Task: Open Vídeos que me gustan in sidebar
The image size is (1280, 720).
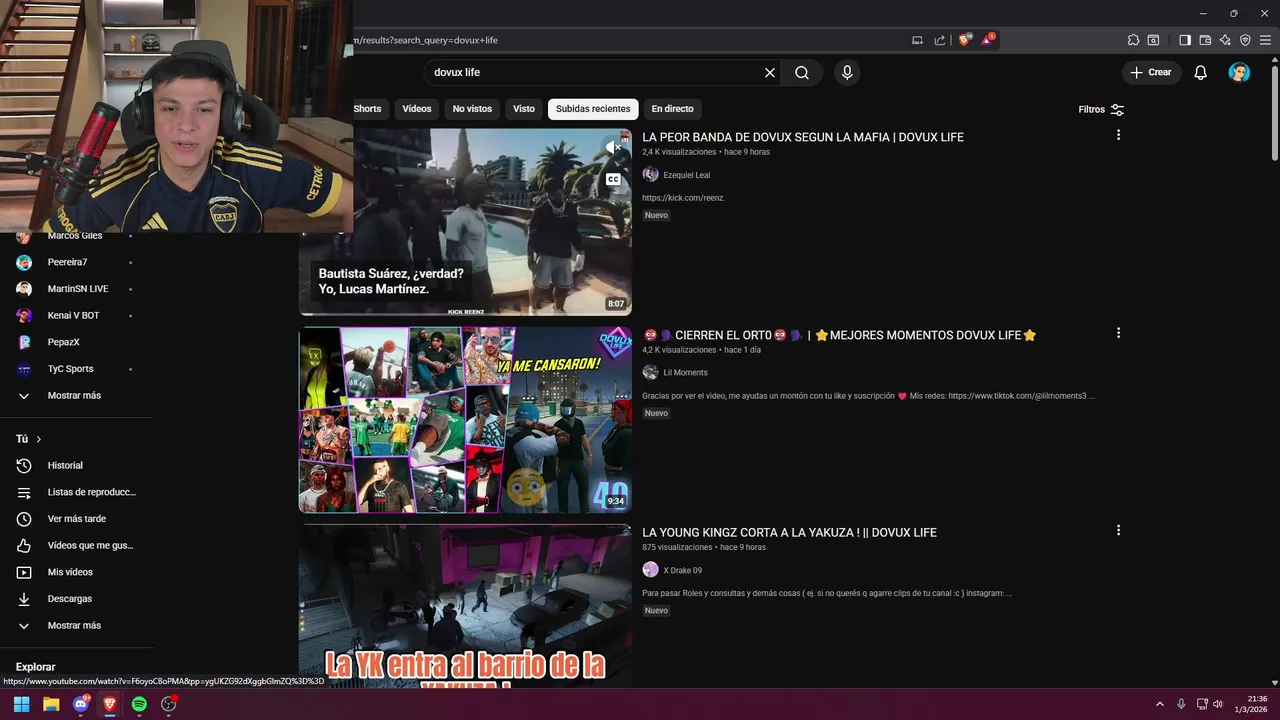Action: [x=76, y=545]
